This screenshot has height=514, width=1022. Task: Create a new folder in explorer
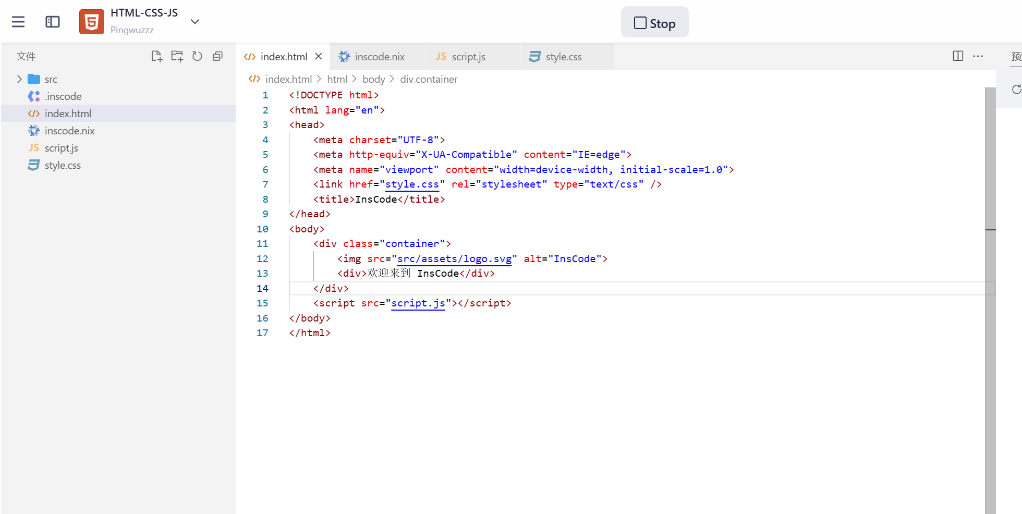[177, 57]
